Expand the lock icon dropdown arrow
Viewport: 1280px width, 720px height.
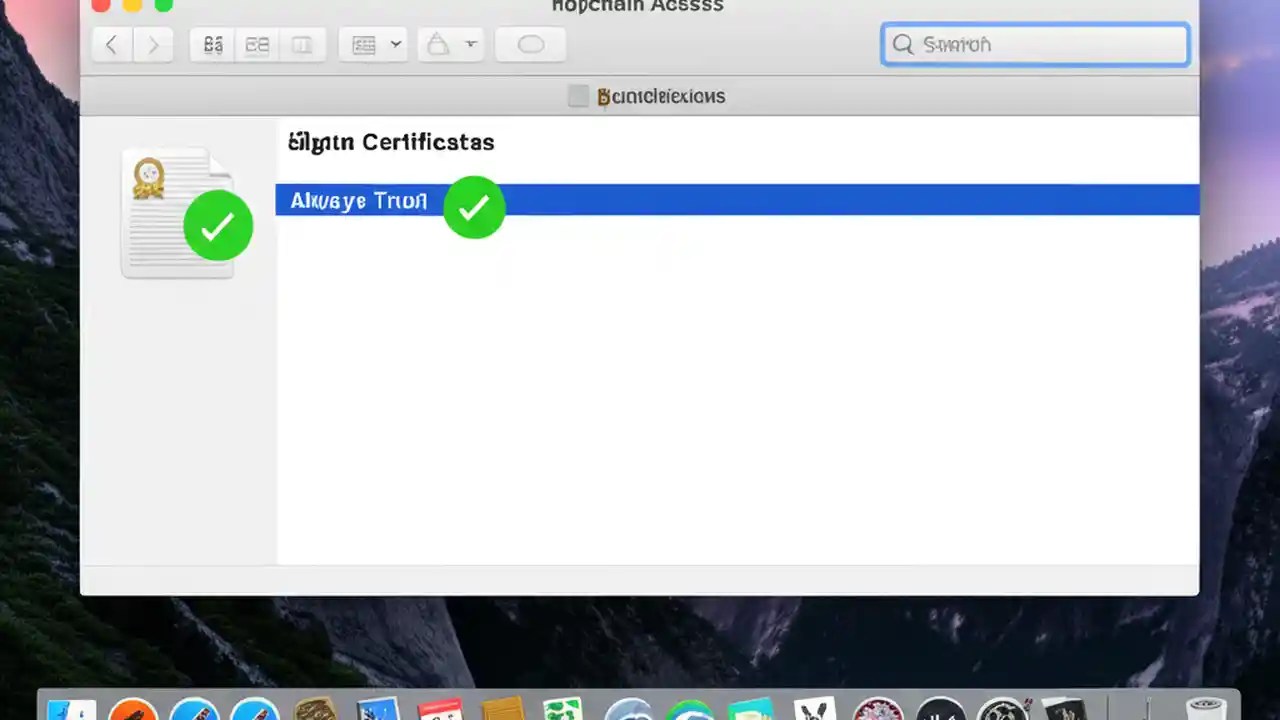coord(470,44)
